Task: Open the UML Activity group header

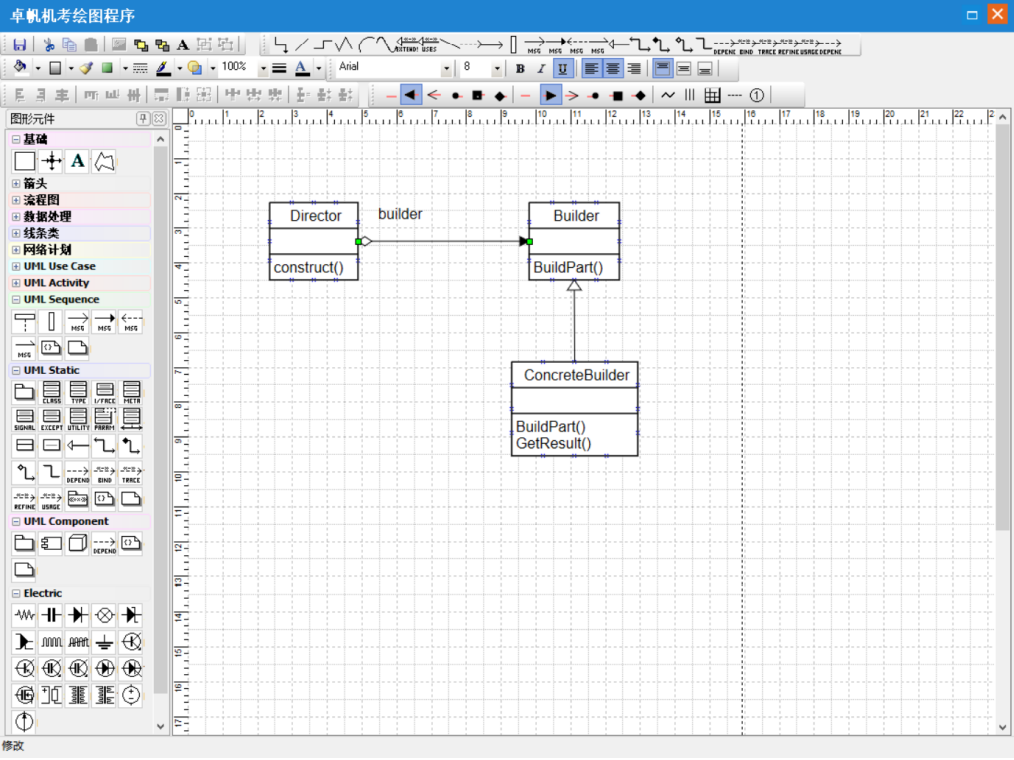Action: [81, 283]
